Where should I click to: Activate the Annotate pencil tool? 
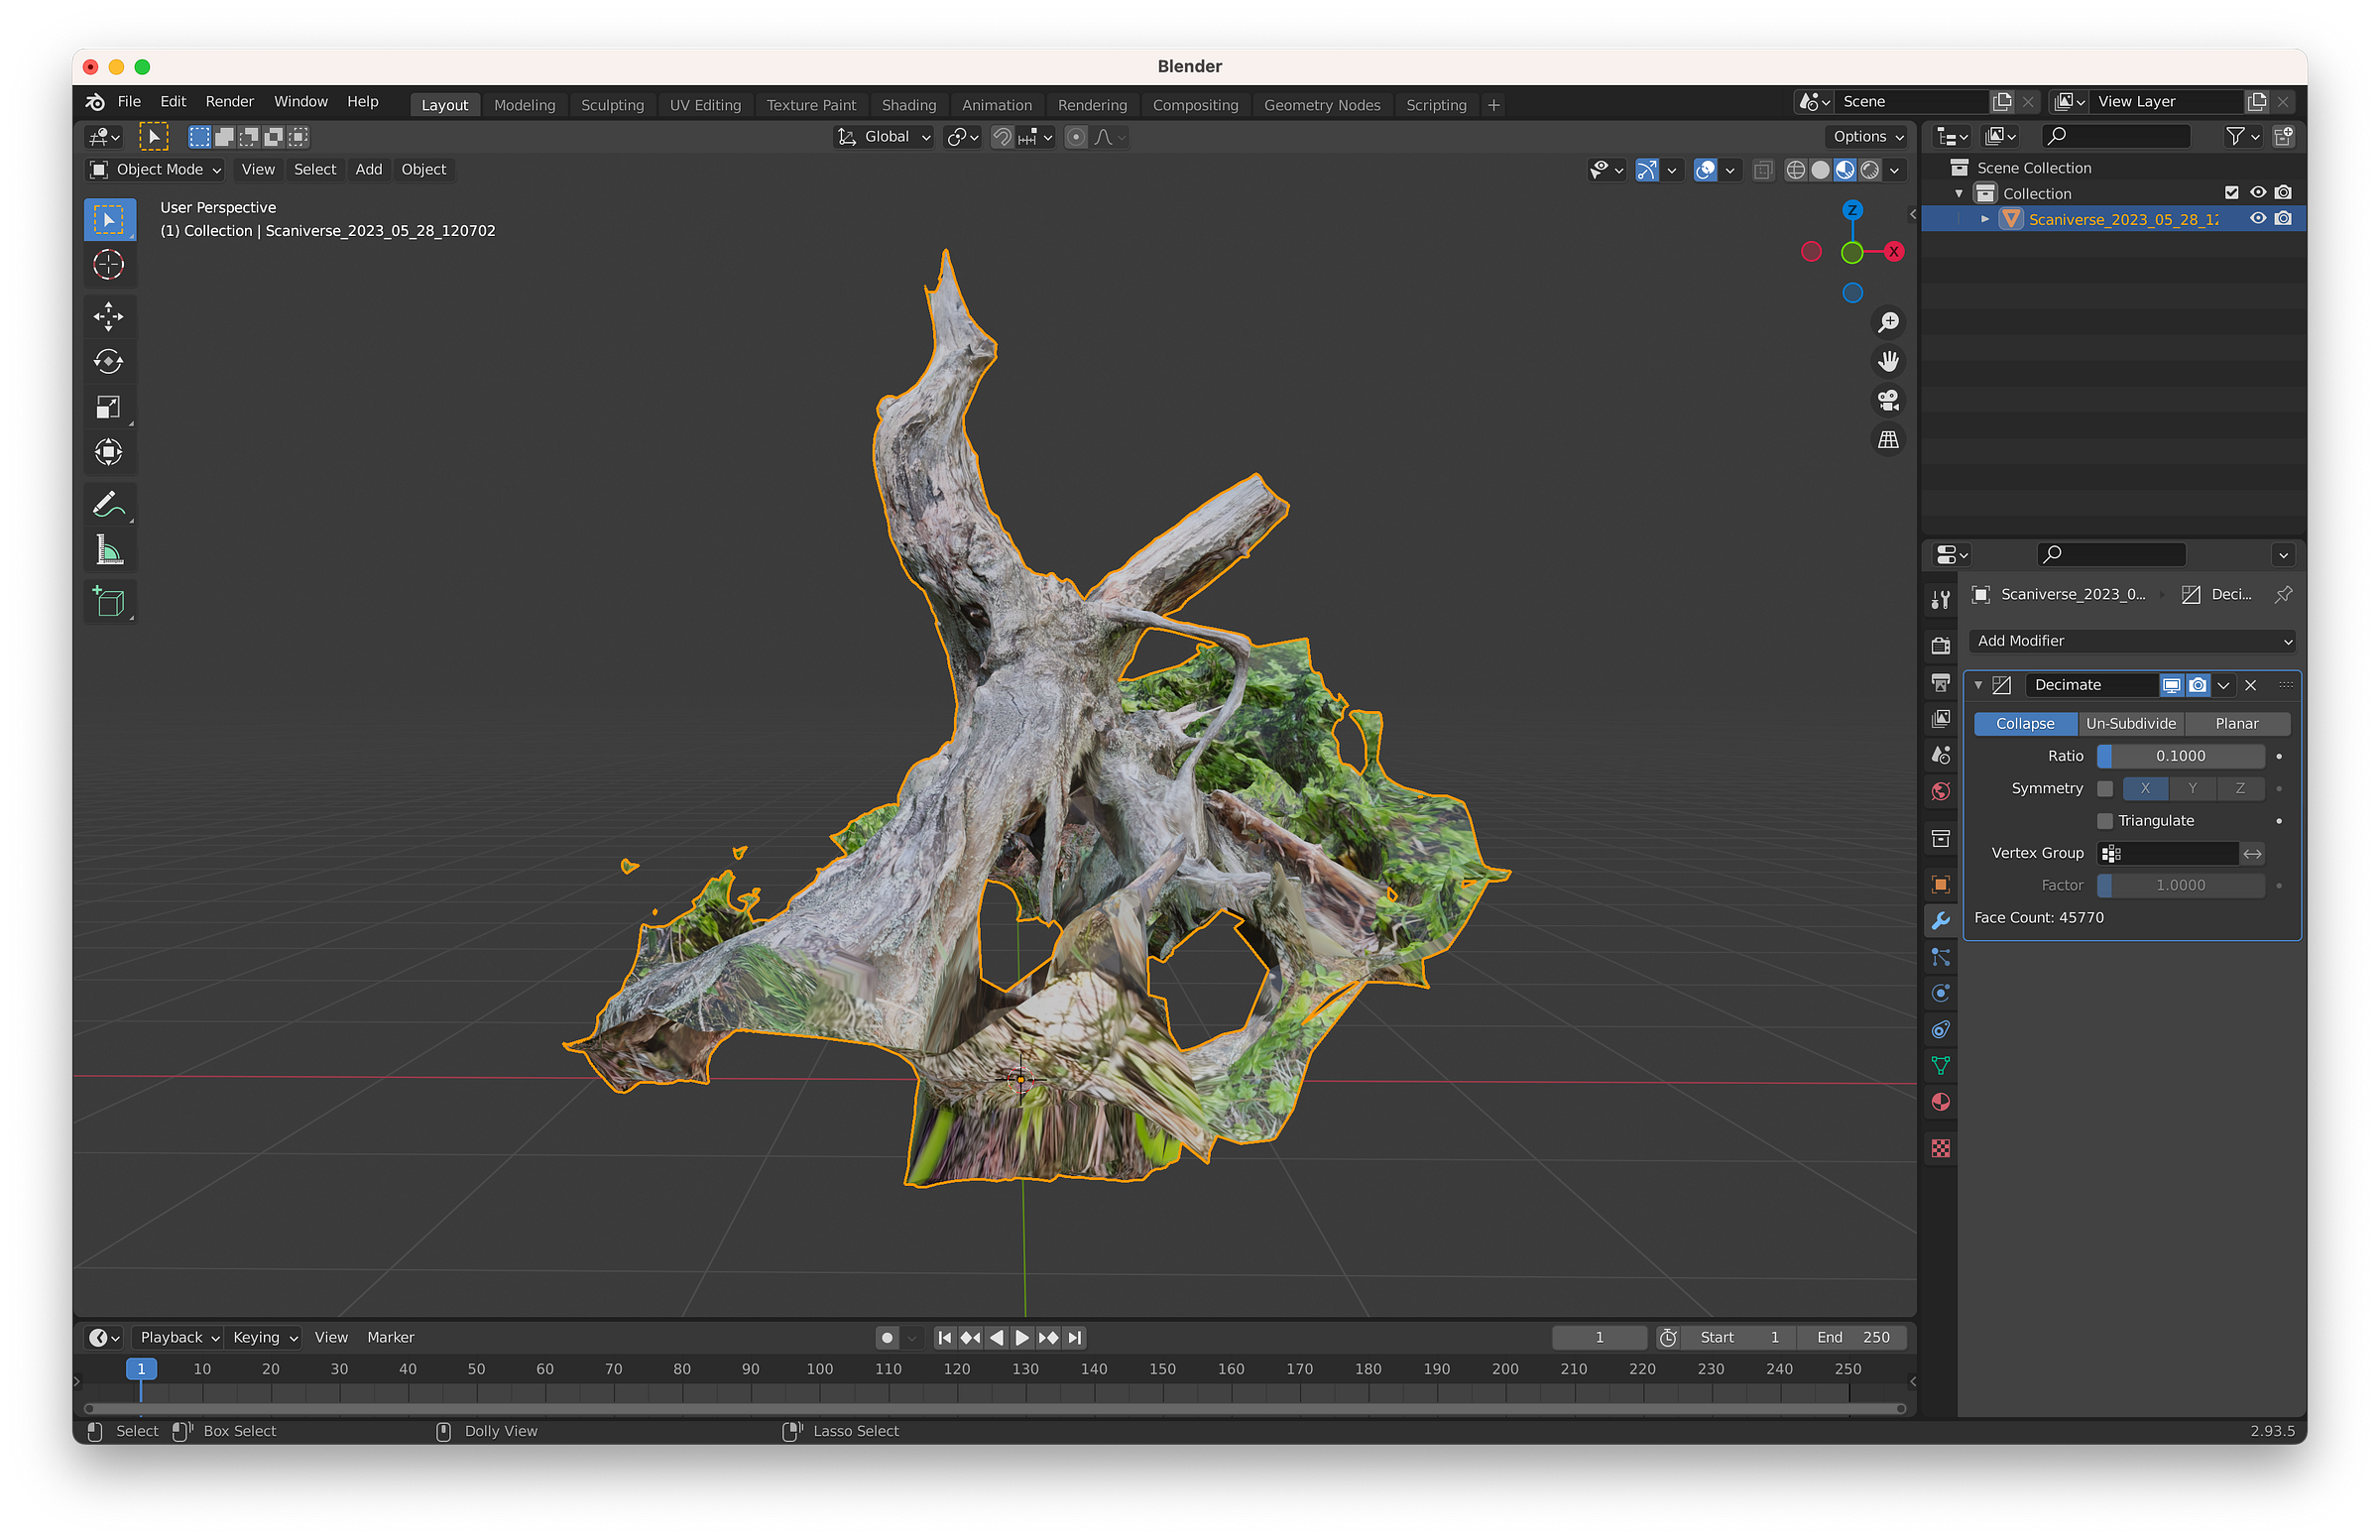coord(108,504)
